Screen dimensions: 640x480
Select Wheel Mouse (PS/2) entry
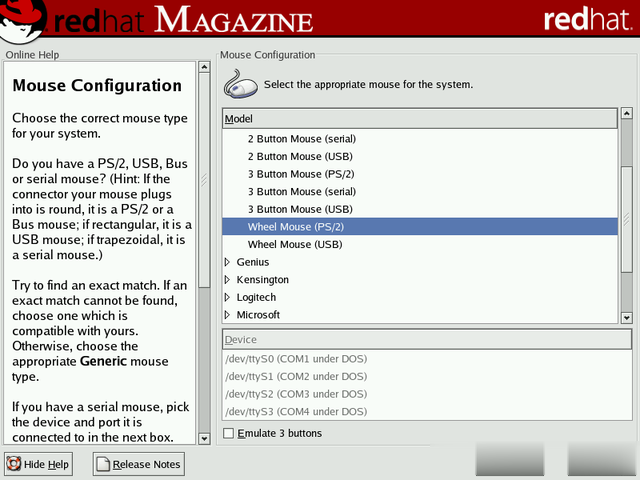[420, 227]
